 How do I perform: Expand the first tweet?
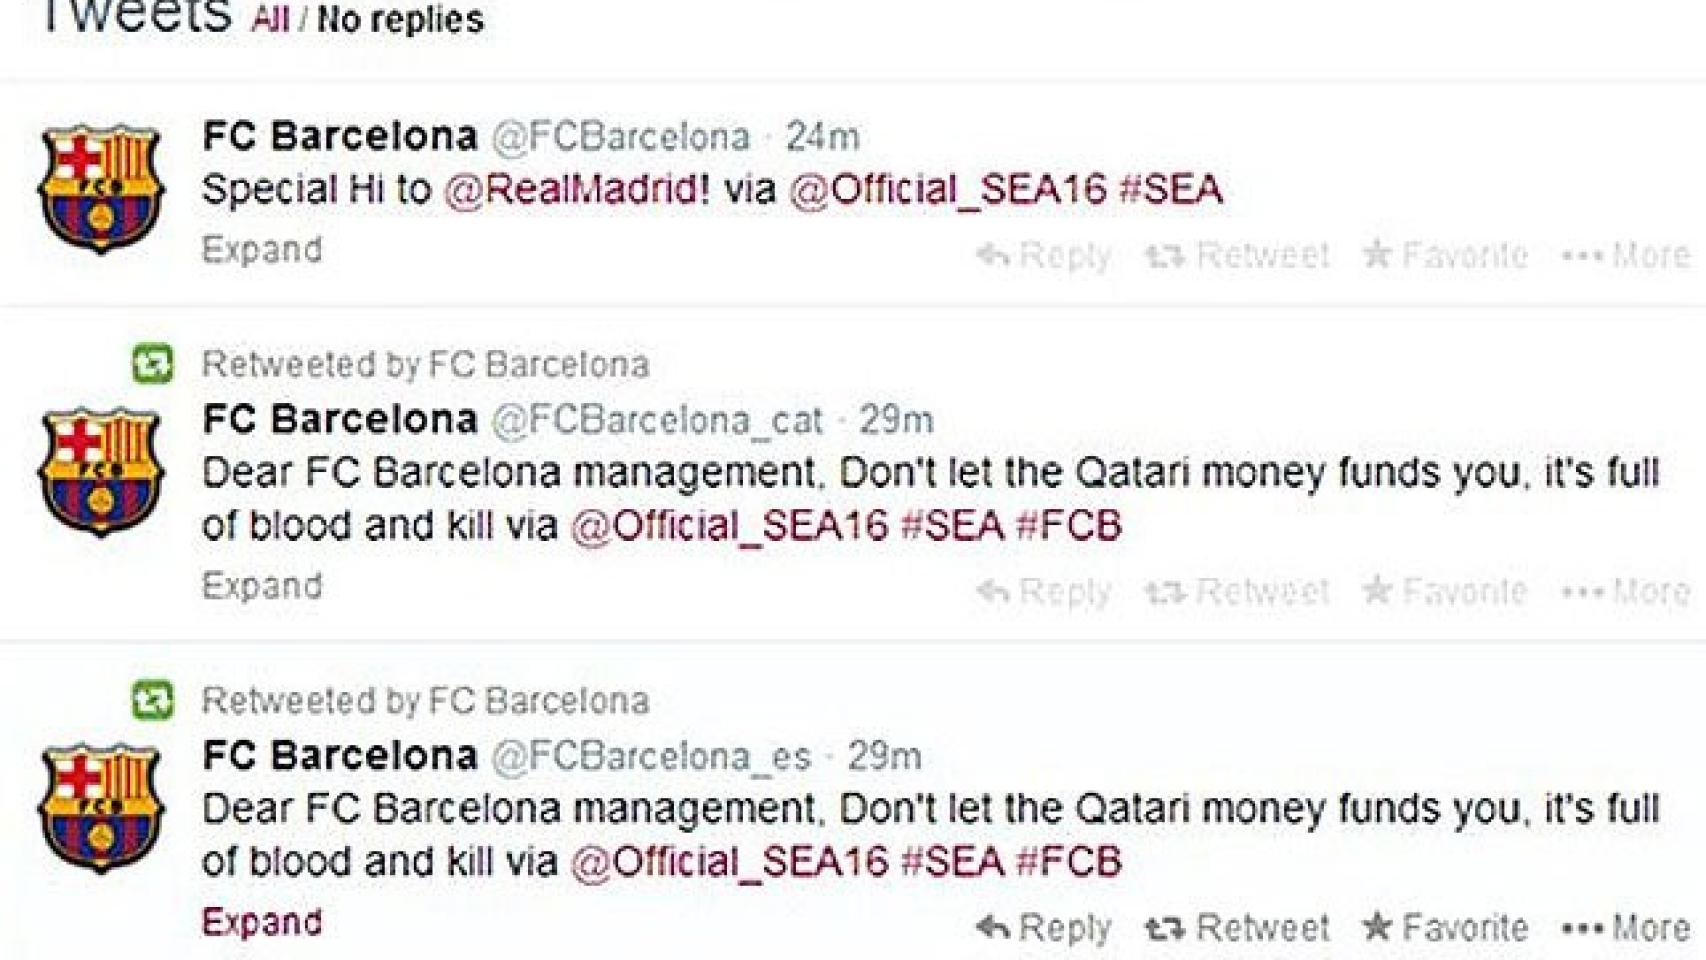click(x=262, y=250)
